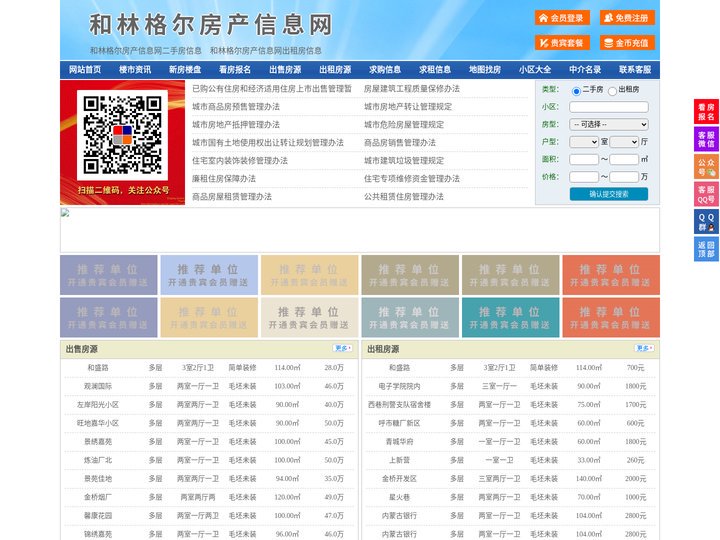Open the 公共租赁住房管理办法 article link

404,197
